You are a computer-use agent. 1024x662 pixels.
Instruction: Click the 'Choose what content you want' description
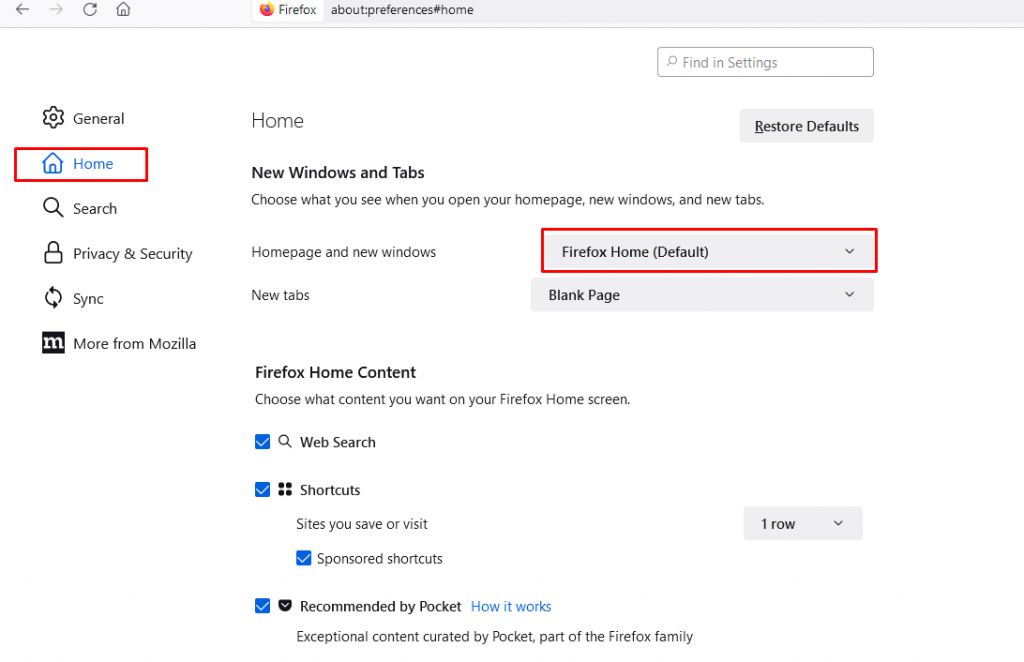(442, 399)
